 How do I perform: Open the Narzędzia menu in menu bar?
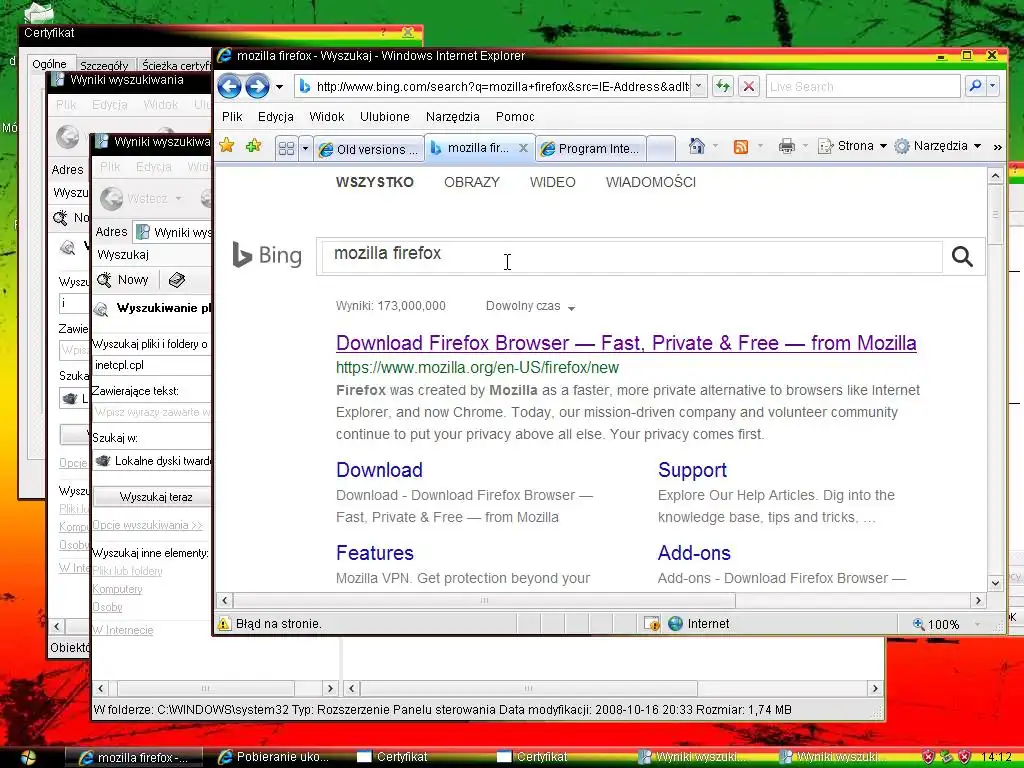[453, 117]
